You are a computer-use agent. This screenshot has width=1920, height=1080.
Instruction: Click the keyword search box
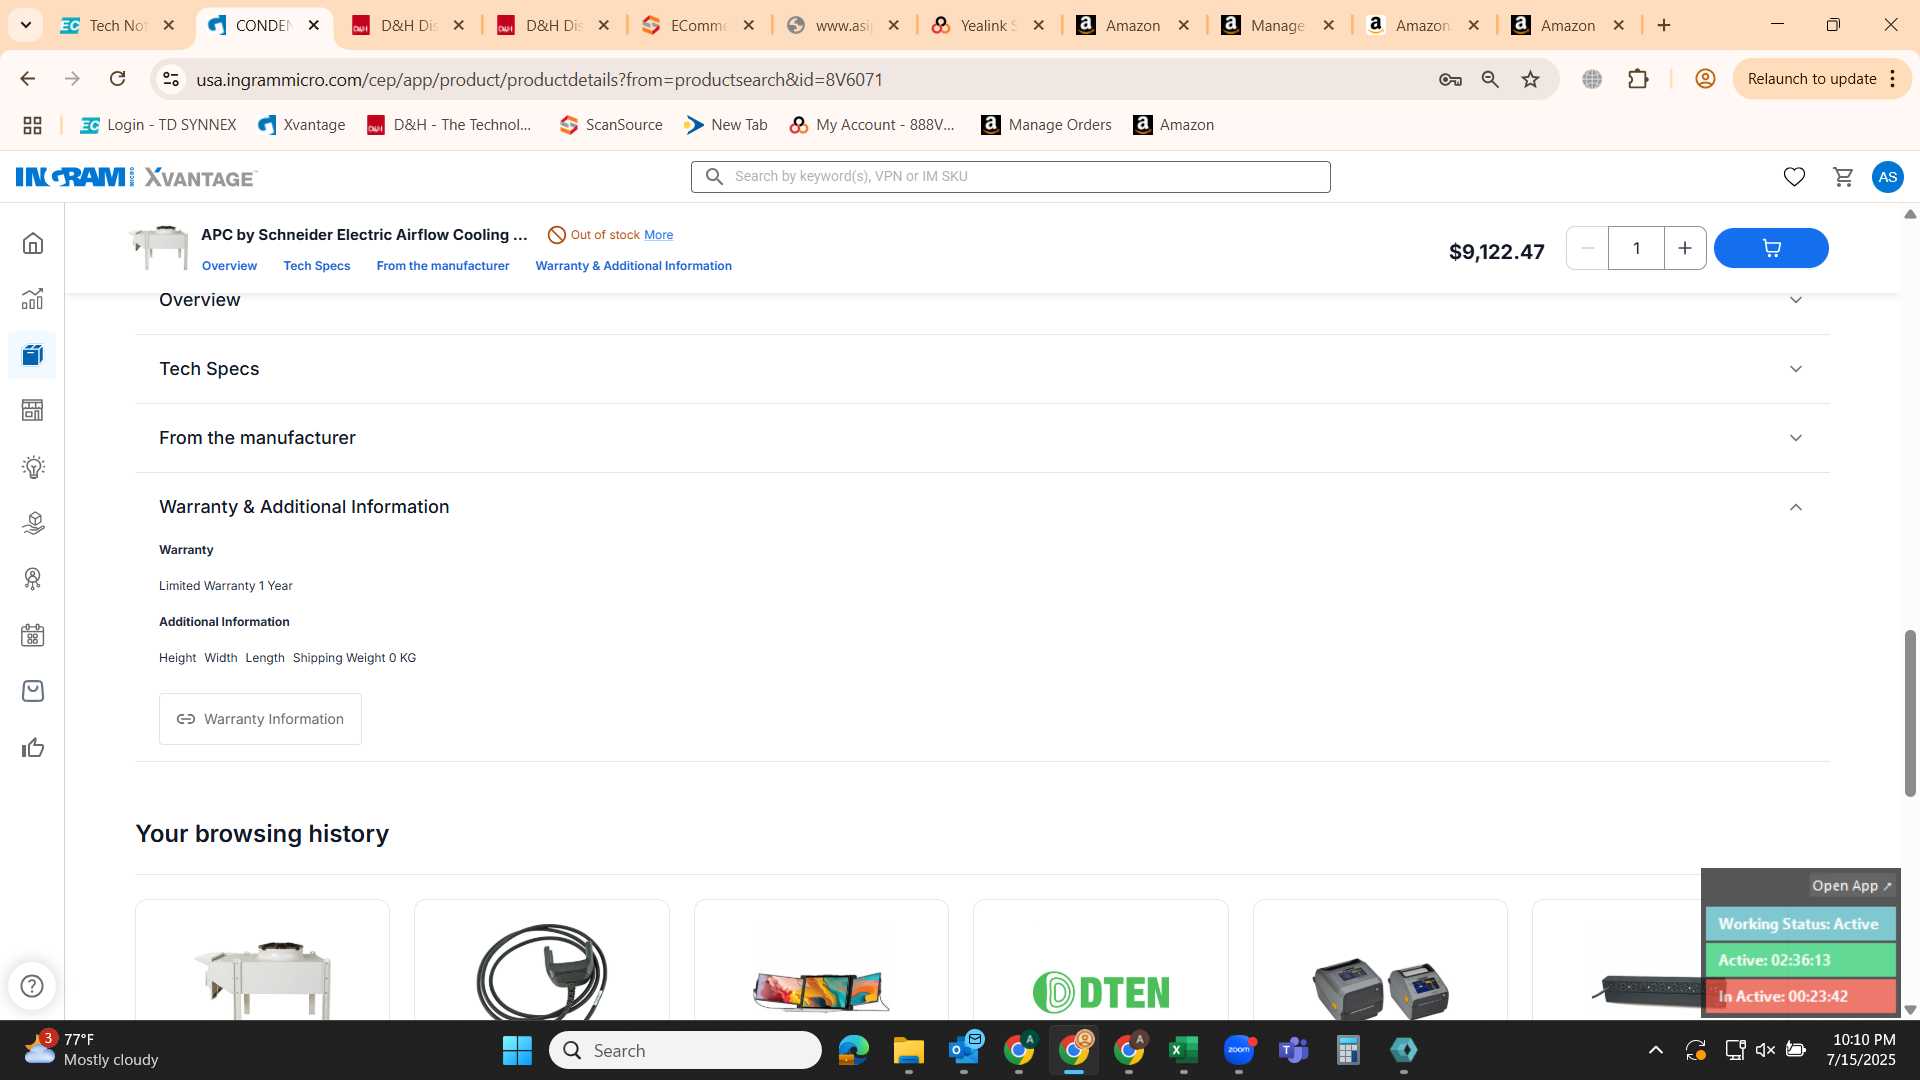pos(1010,177)
